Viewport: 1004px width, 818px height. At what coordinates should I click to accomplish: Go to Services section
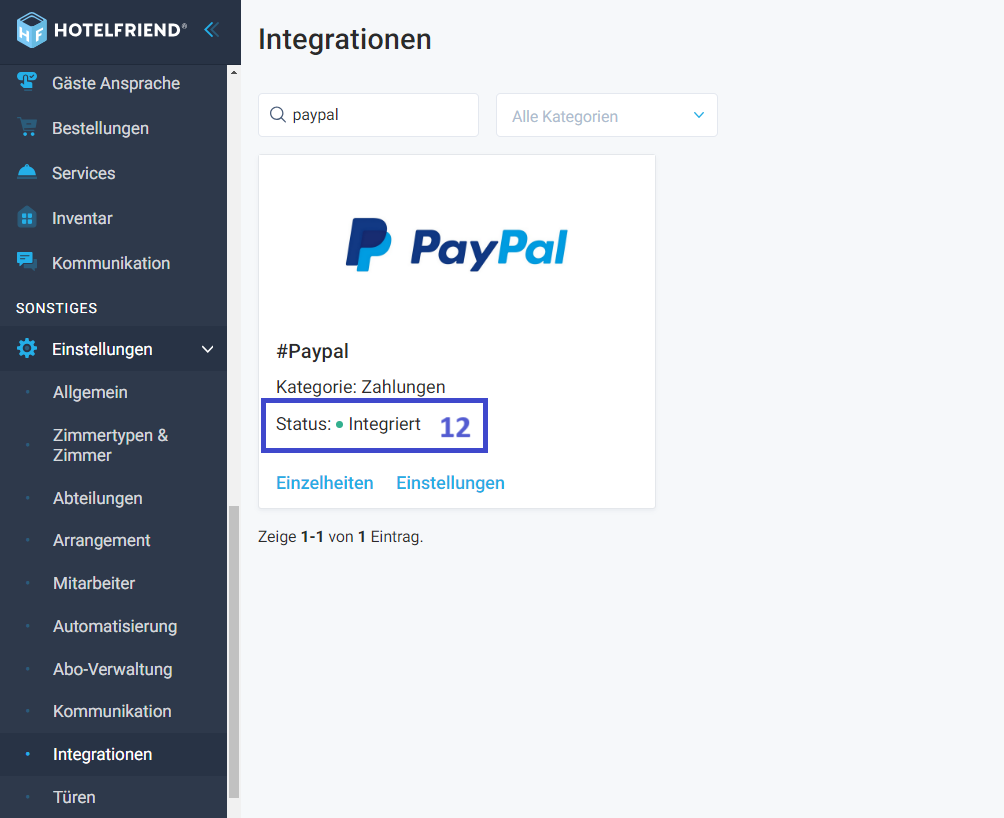pos(84,173)
